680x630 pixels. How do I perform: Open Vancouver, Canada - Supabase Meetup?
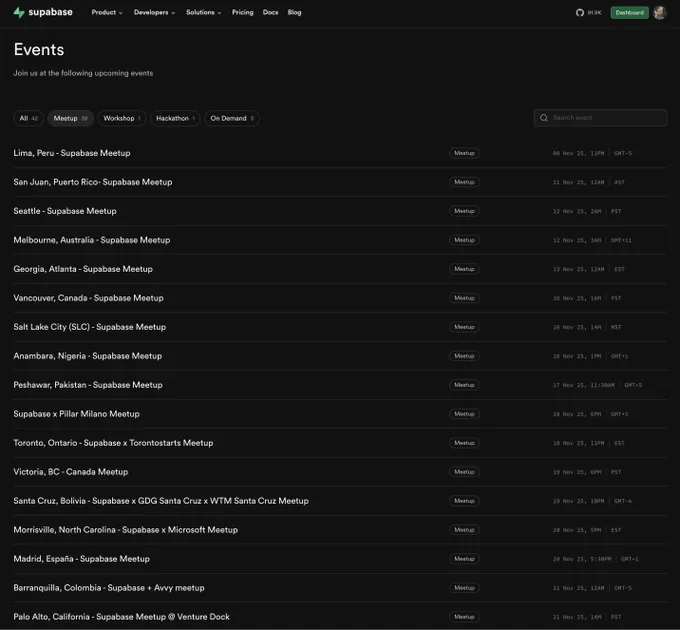click(x=88, y=298)
